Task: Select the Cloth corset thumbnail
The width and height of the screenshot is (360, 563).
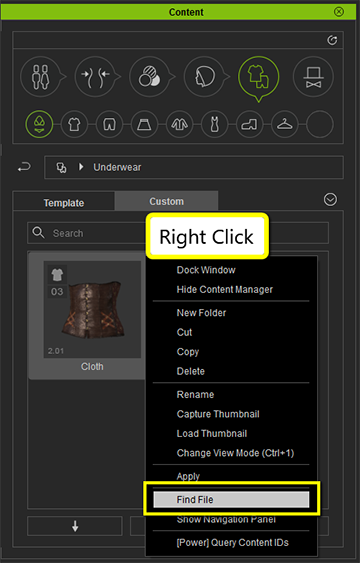Action: point(92,309)
